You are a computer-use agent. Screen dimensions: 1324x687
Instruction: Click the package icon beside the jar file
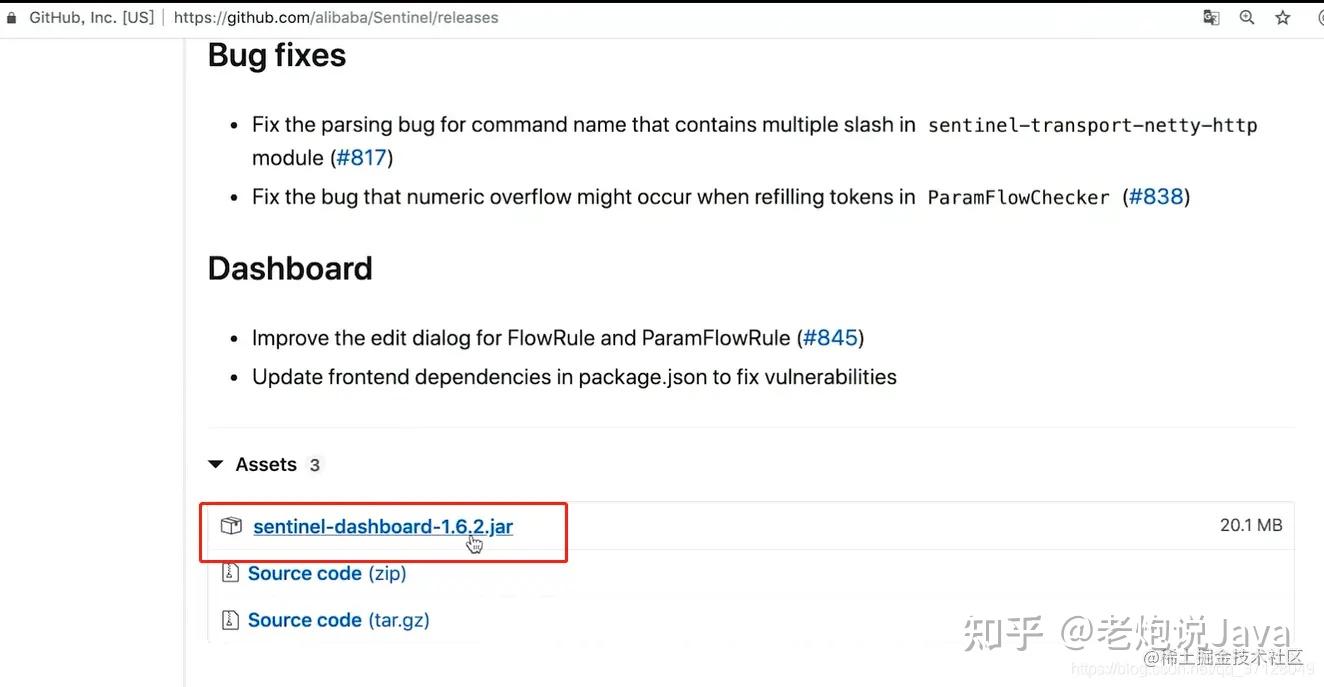coord(231,526)
